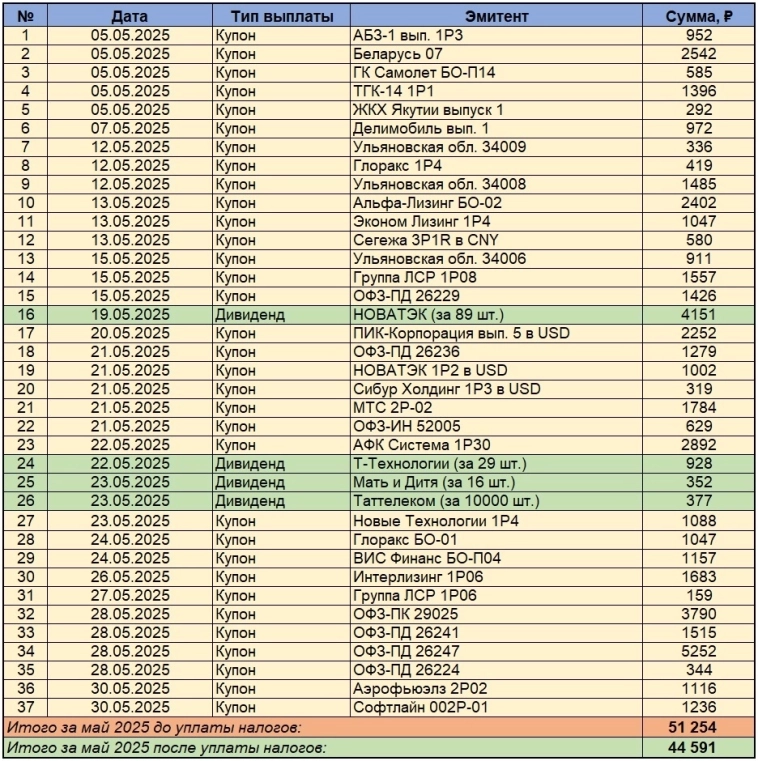The height and width of the screenshot is (761, 758).
Task: Select the amount 5252 cell
Action: [699, 650]
